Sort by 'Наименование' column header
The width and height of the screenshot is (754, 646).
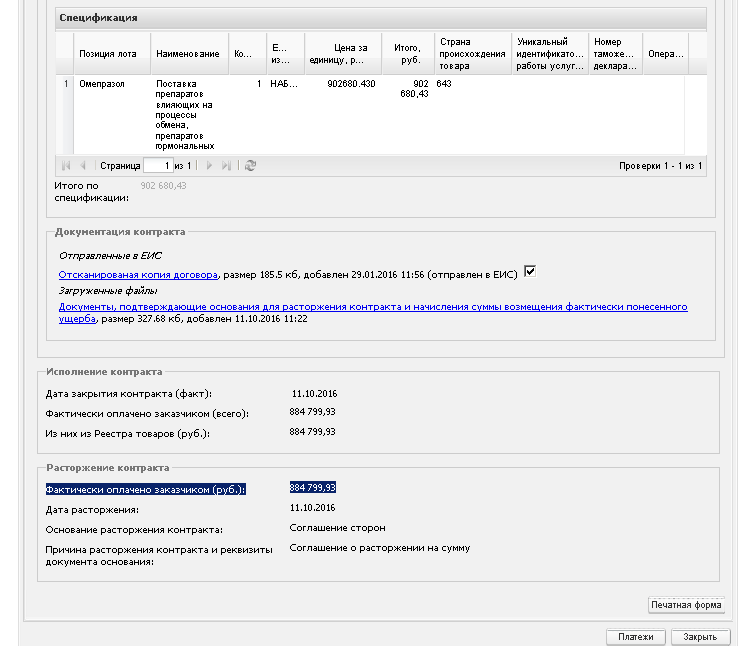click(x=189, y=54)
